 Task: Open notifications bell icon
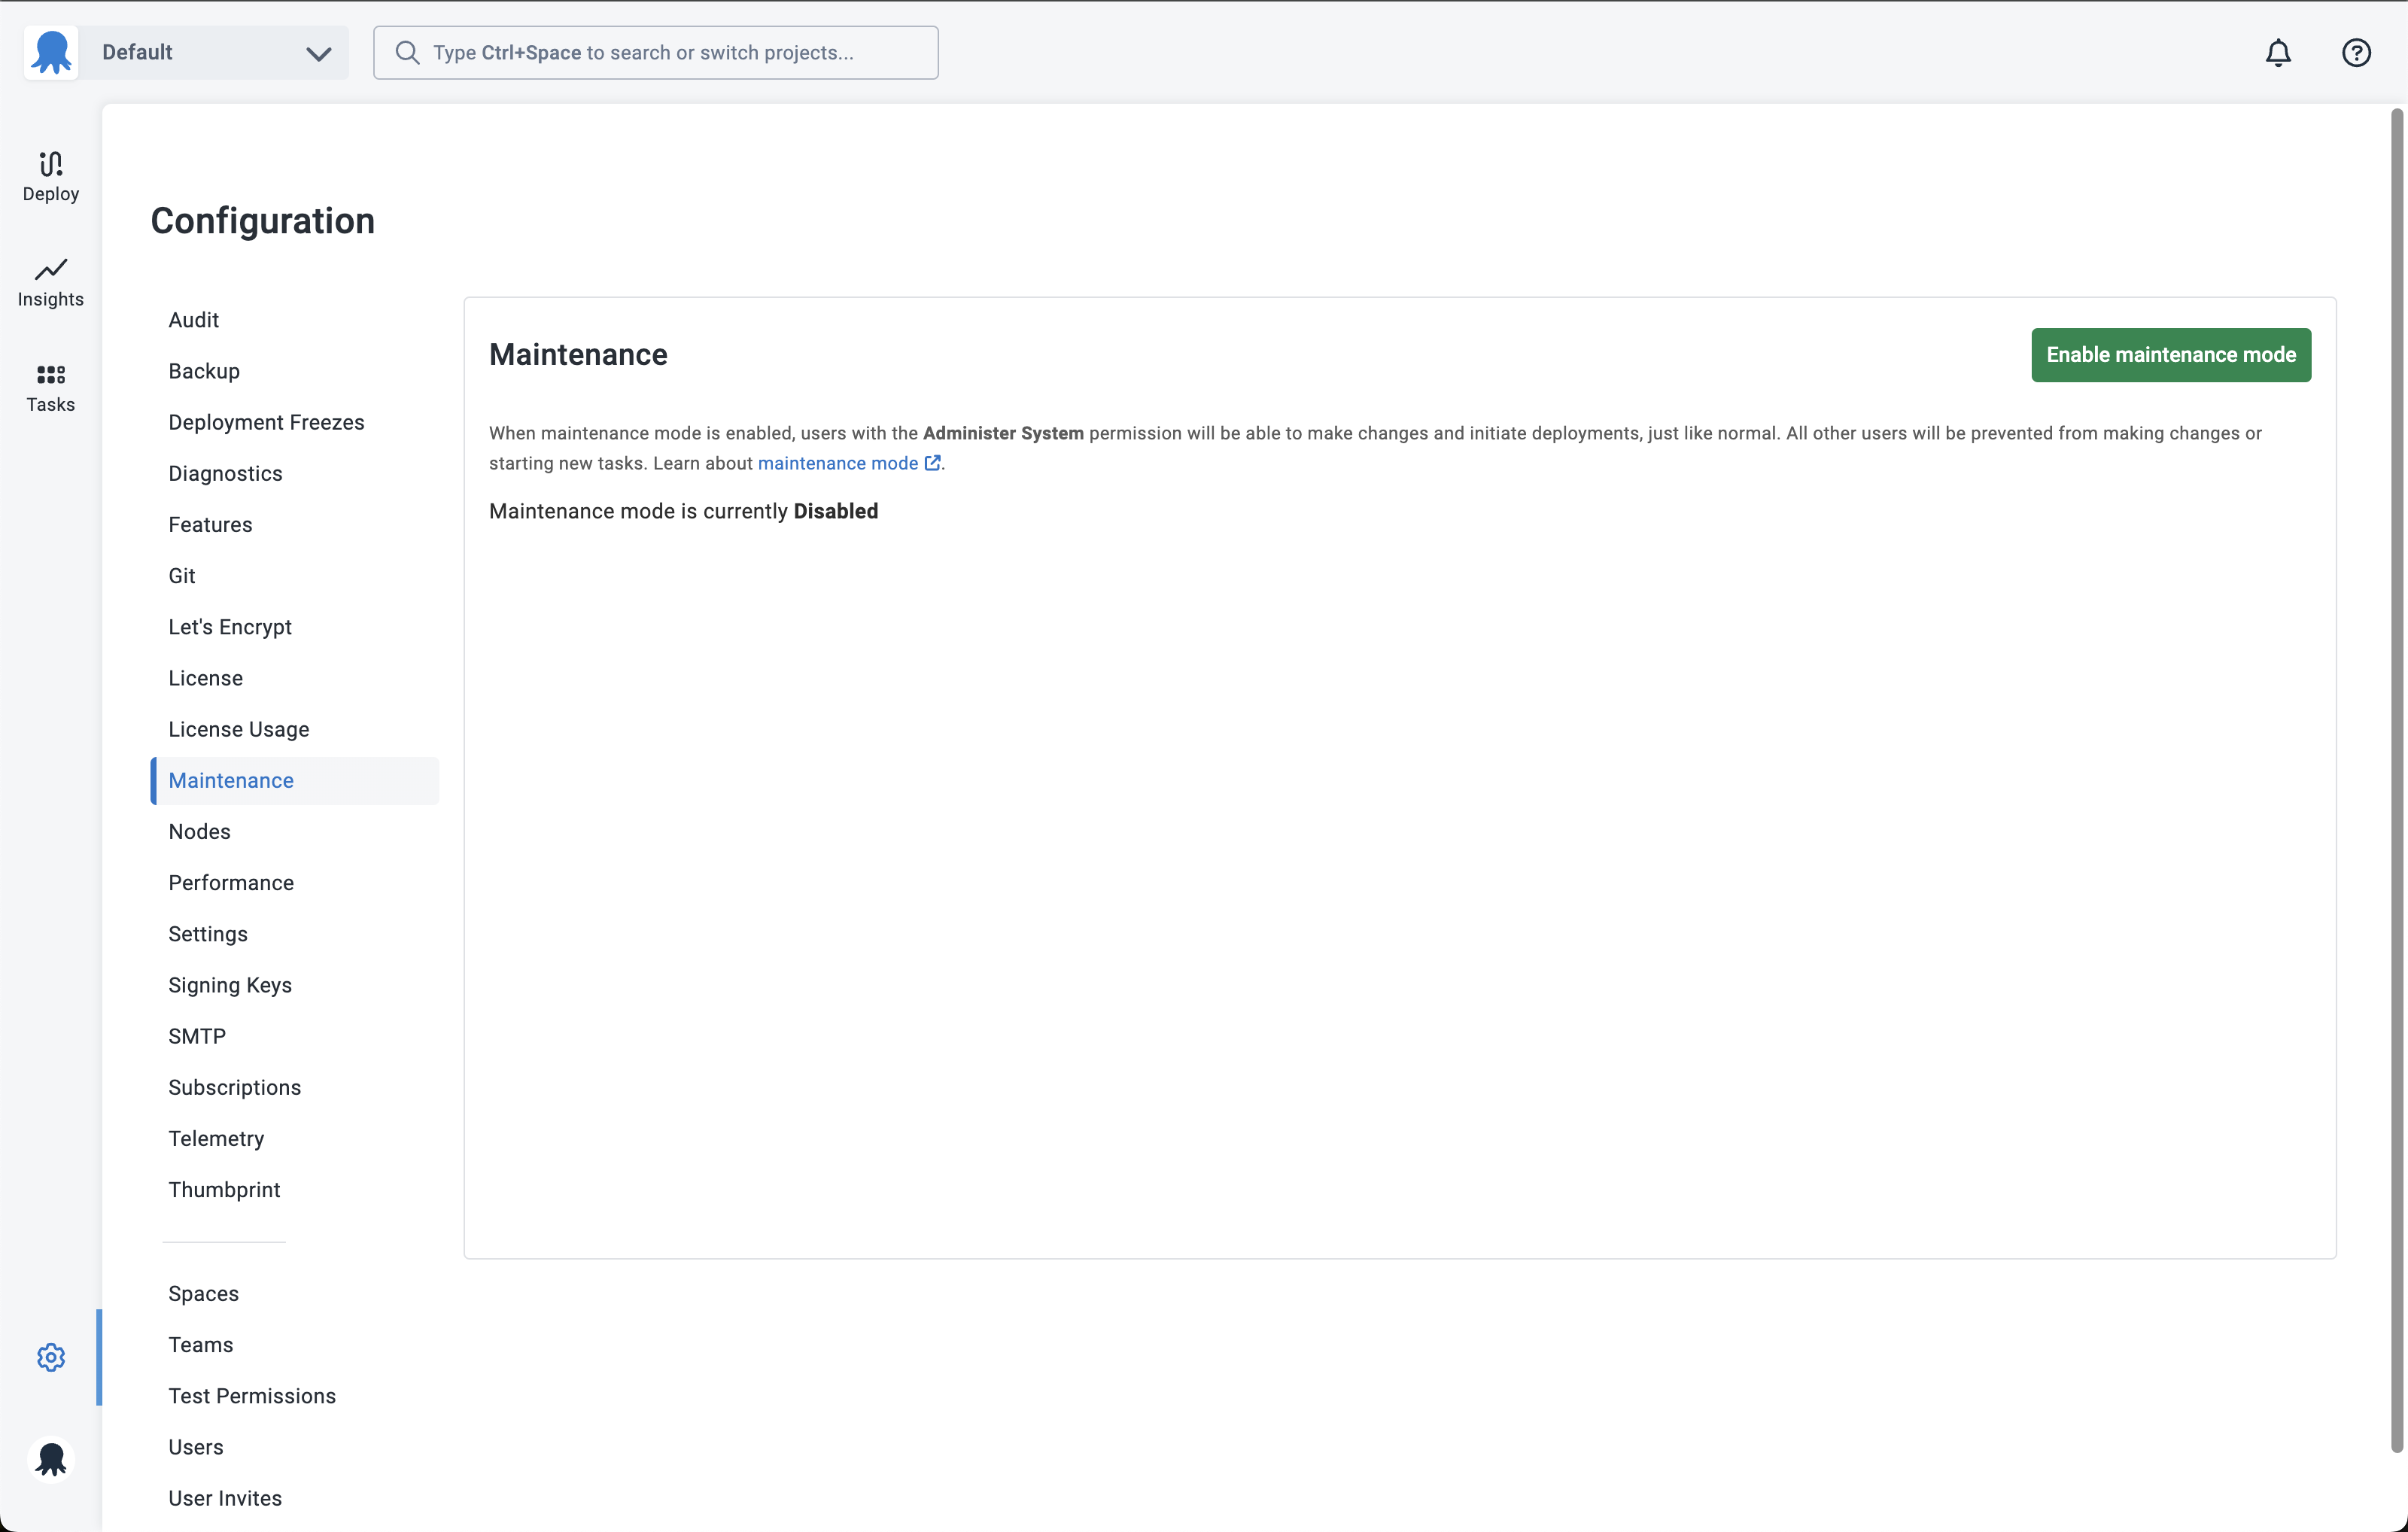(2278, 52)
